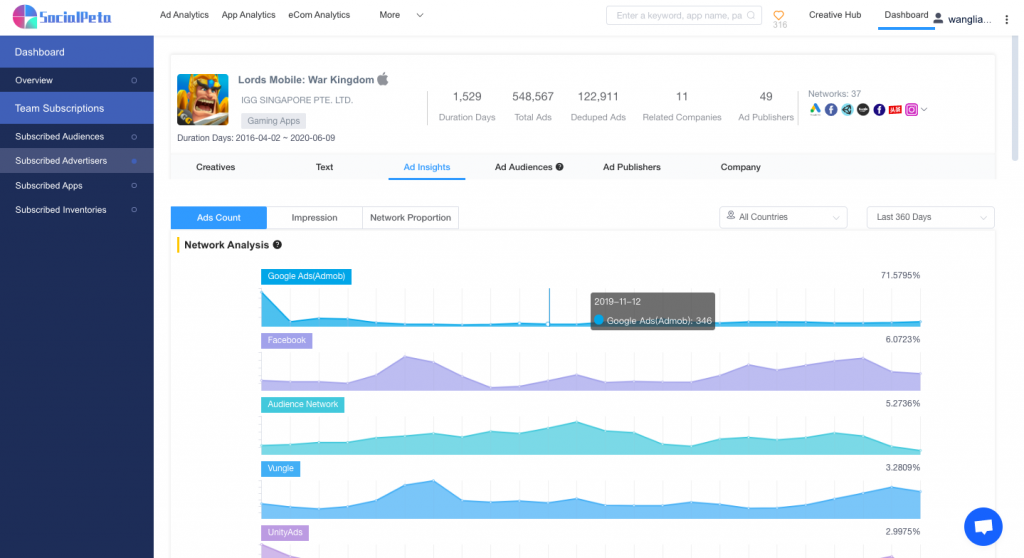The height and width of the screenshot is (558, 1024).
Task: Click the Overview circle indicator
Action: [x=134, y=80]
